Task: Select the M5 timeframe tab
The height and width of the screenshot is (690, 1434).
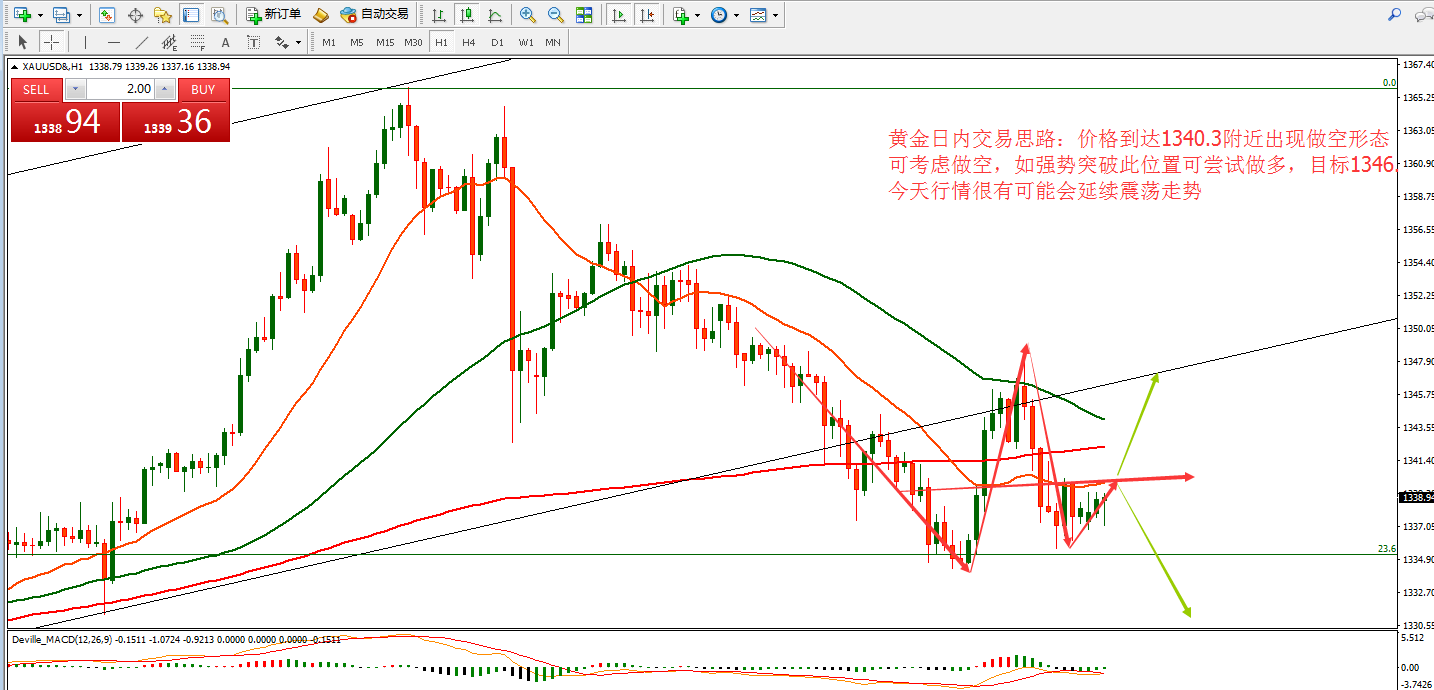Action: (356, 42)
